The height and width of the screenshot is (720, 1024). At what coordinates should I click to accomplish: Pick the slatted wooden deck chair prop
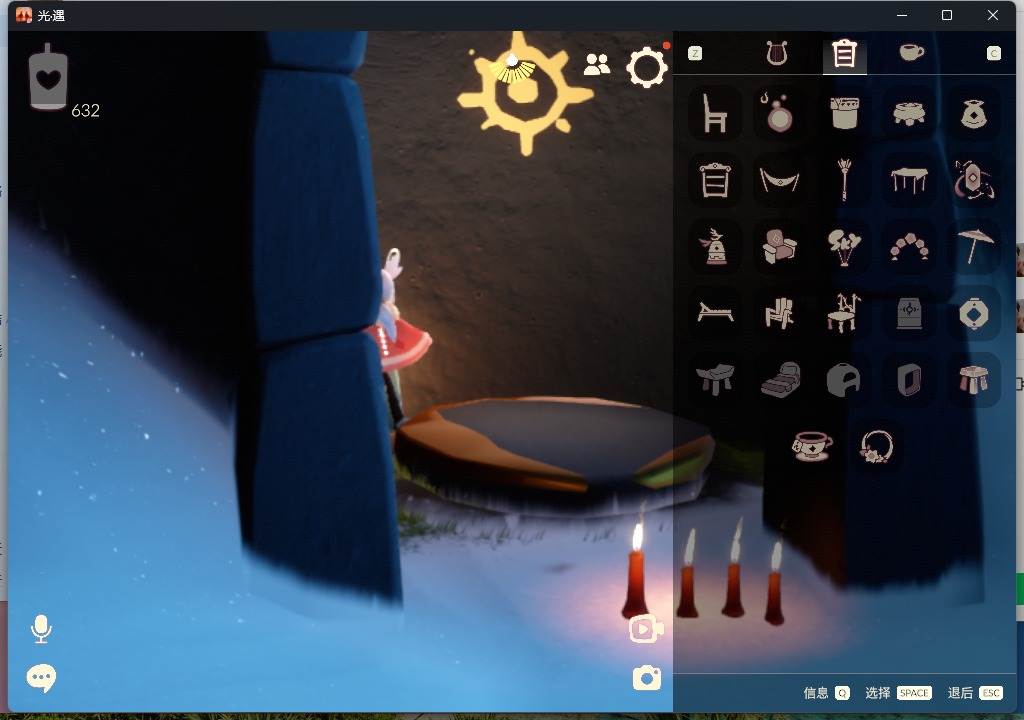pos(778,313)
